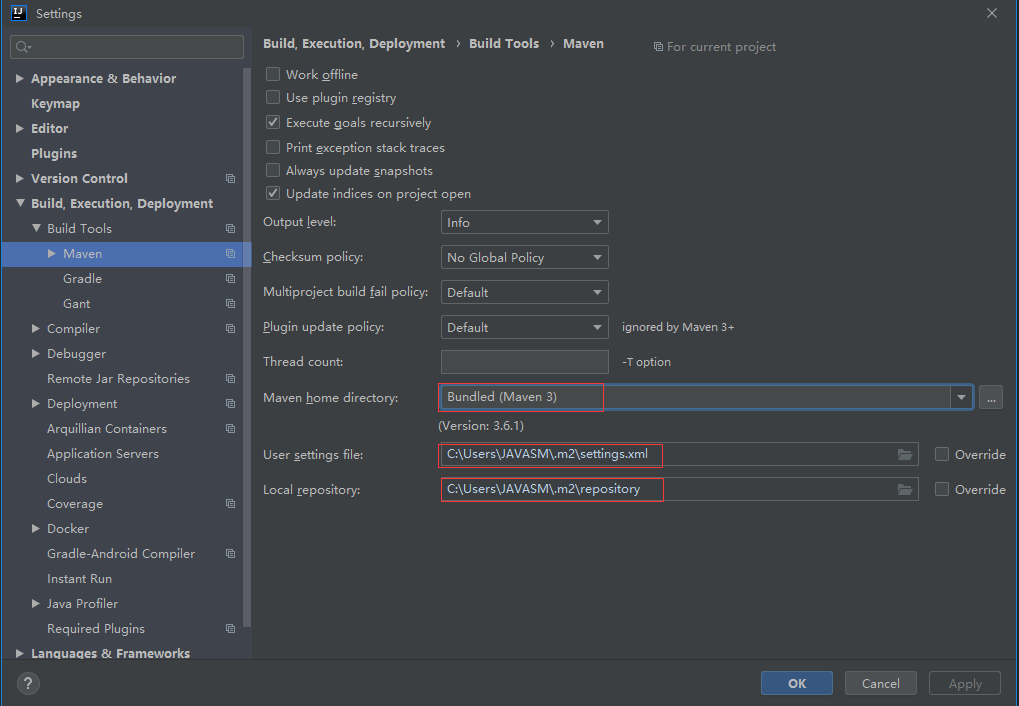1019x706 pixels.
Task: Expand the Java Profiler tree node
Action: click(36, 603)
